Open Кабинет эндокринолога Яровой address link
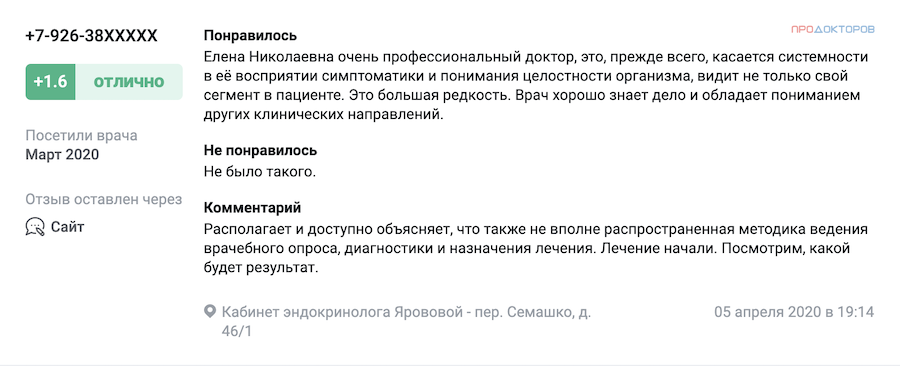900x367 pixels. point(406,312)
